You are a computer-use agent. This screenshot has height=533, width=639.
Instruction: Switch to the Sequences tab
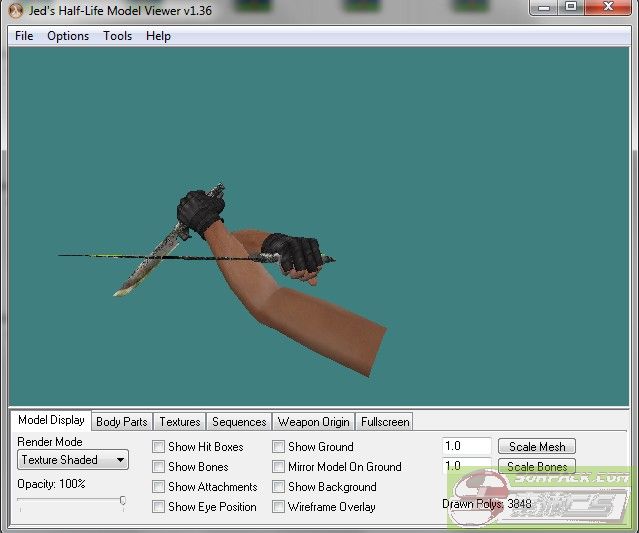(x=239, y=422)
